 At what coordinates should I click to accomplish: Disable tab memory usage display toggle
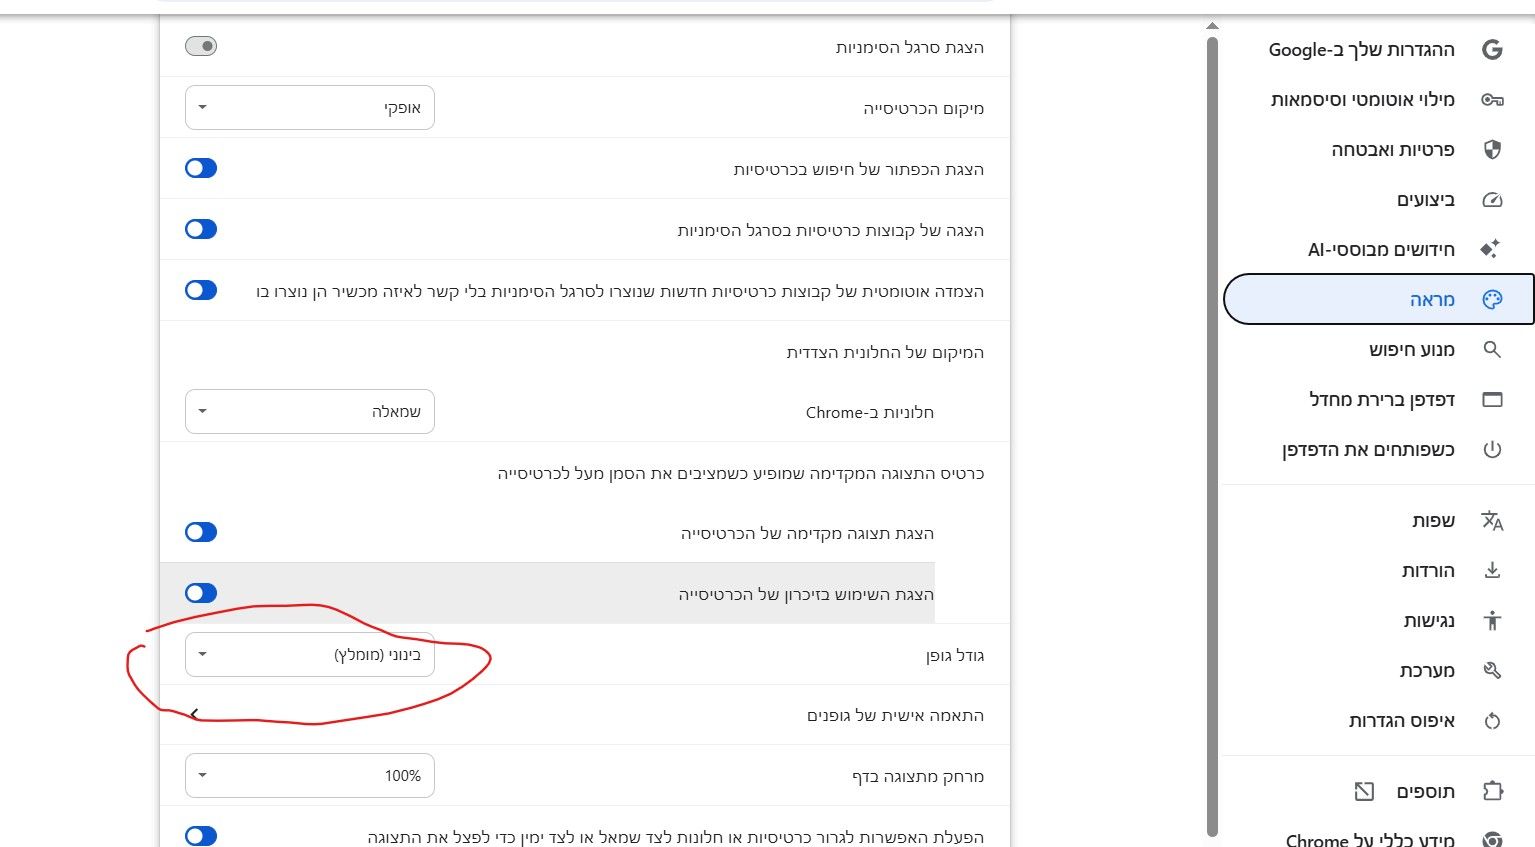pyautogui.click(x=201, y=593)
